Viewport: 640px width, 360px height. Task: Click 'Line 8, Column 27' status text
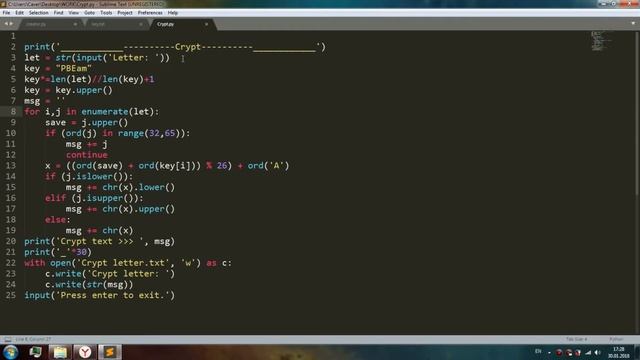coord(33,339)
